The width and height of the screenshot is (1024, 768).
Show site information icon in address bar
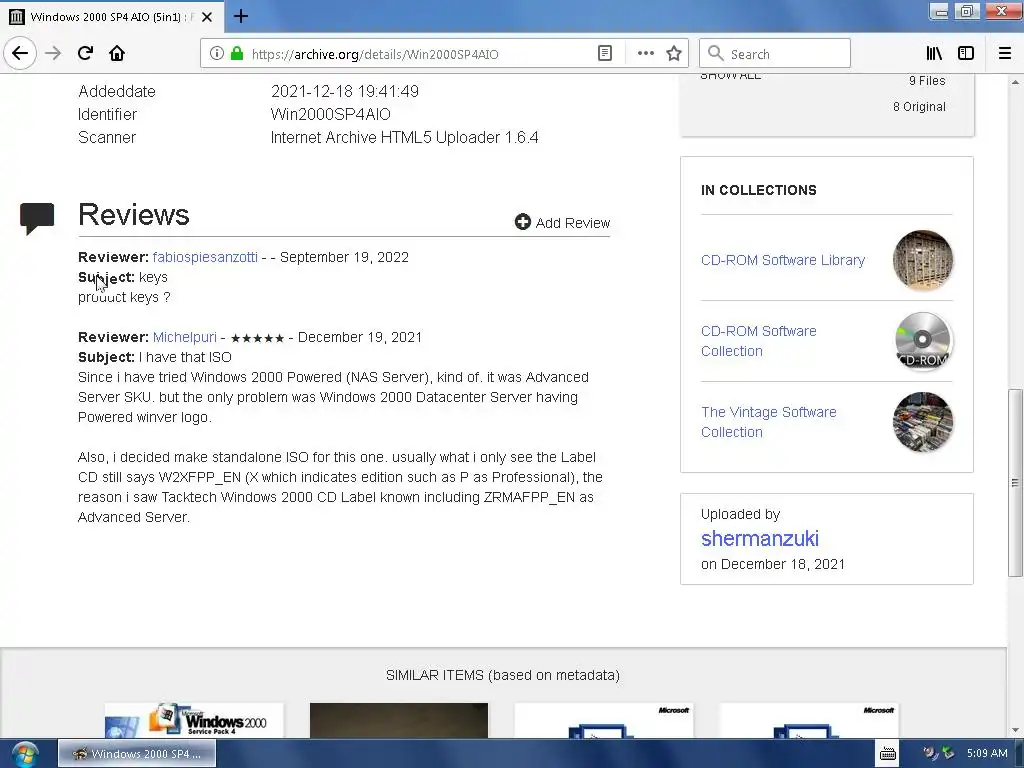click(217, 54)
